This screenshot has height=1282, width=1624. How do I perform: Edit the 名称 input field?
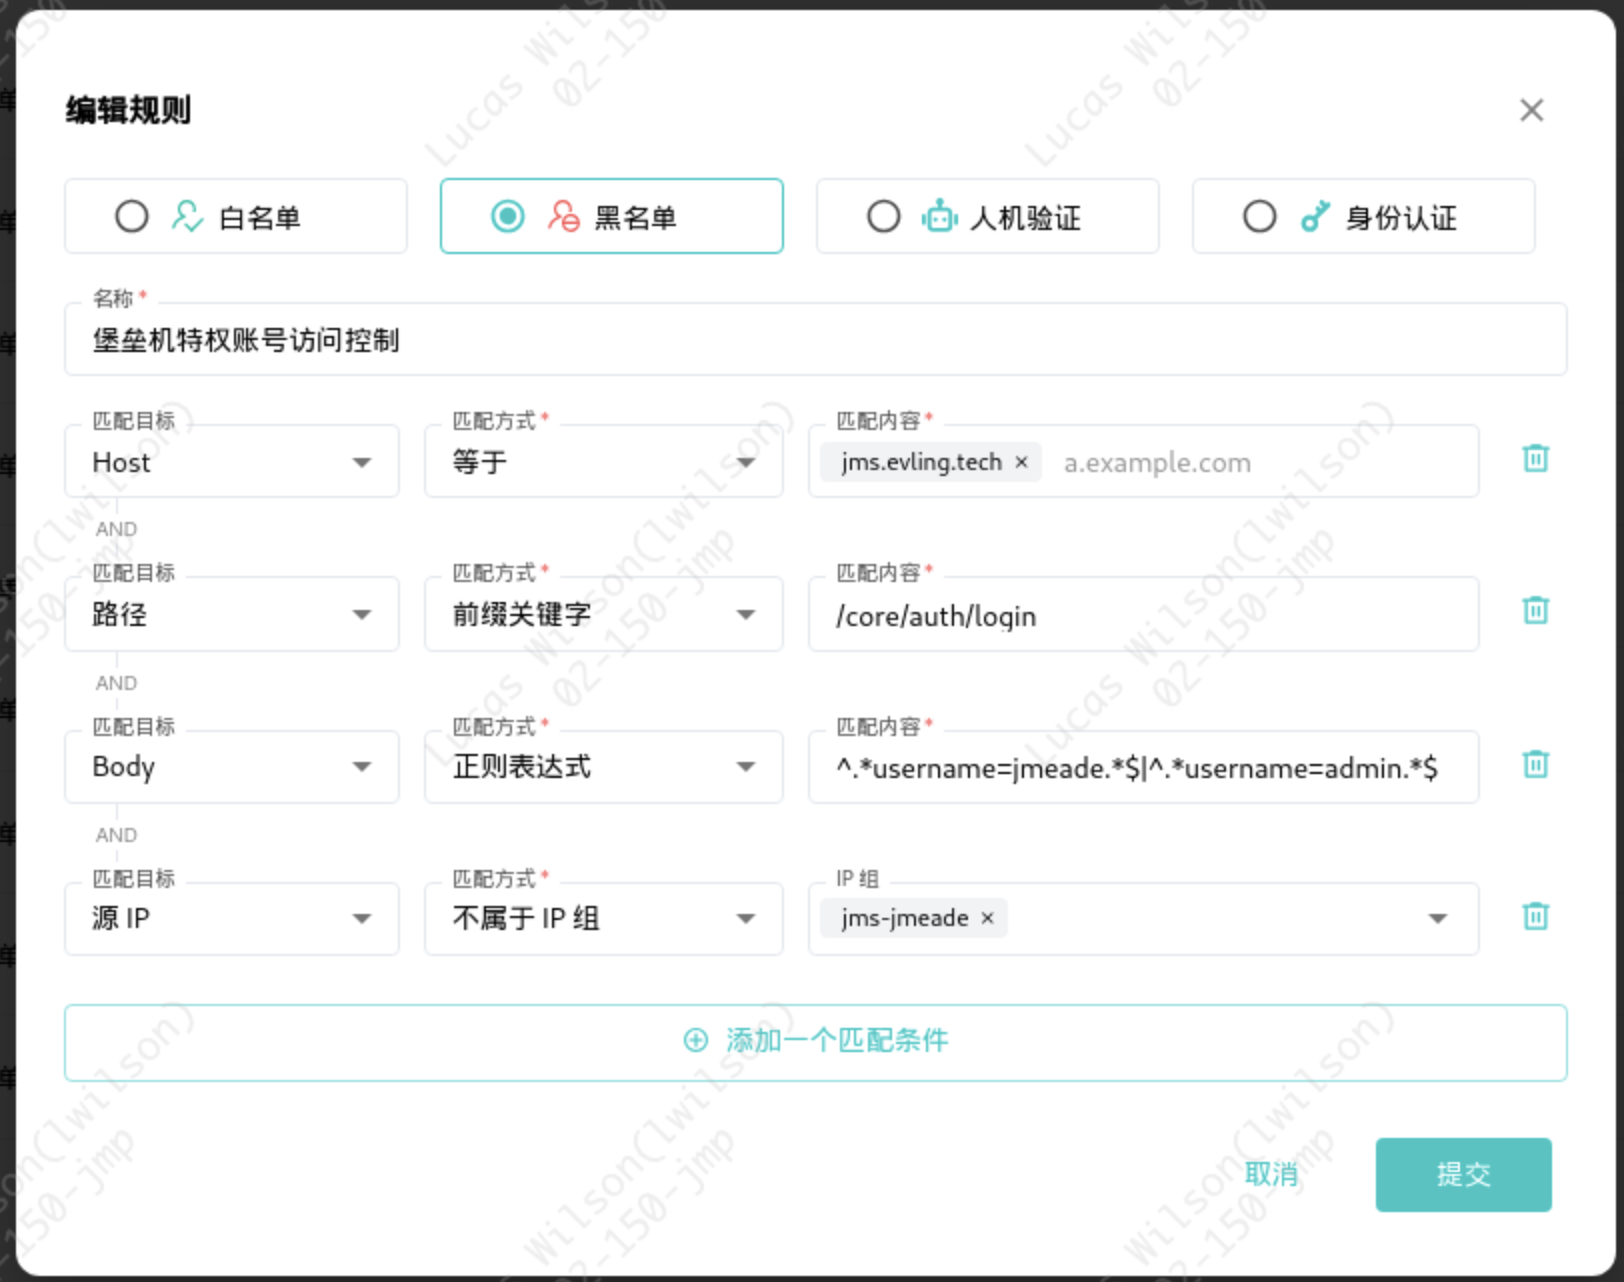point(816,340)
